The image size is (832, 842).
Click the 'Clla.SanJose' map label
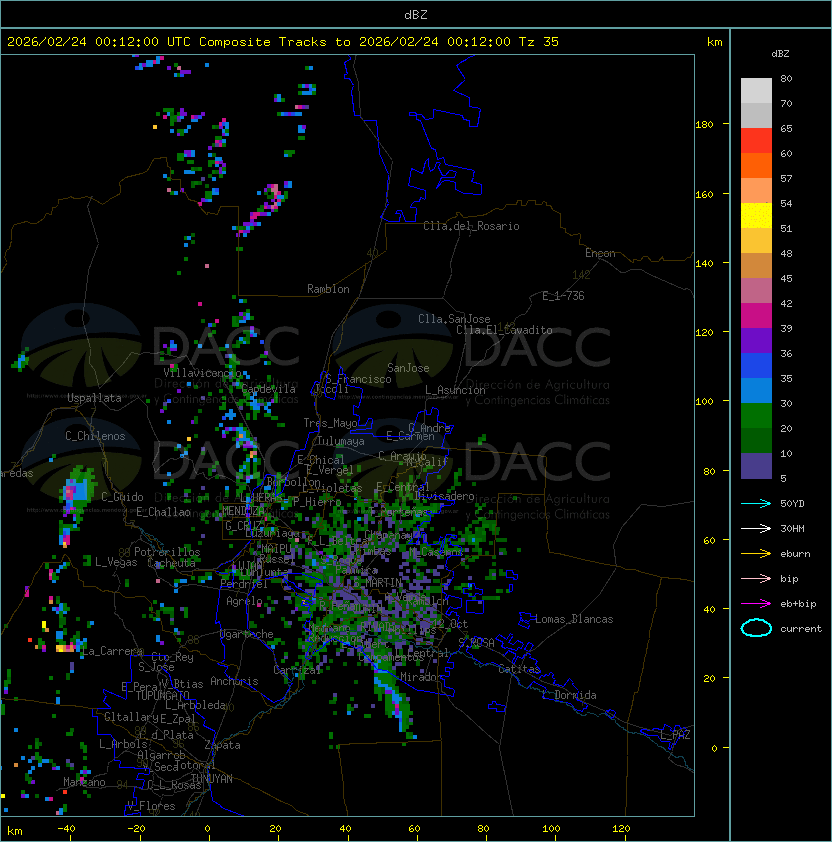click(x=454, y=319)
